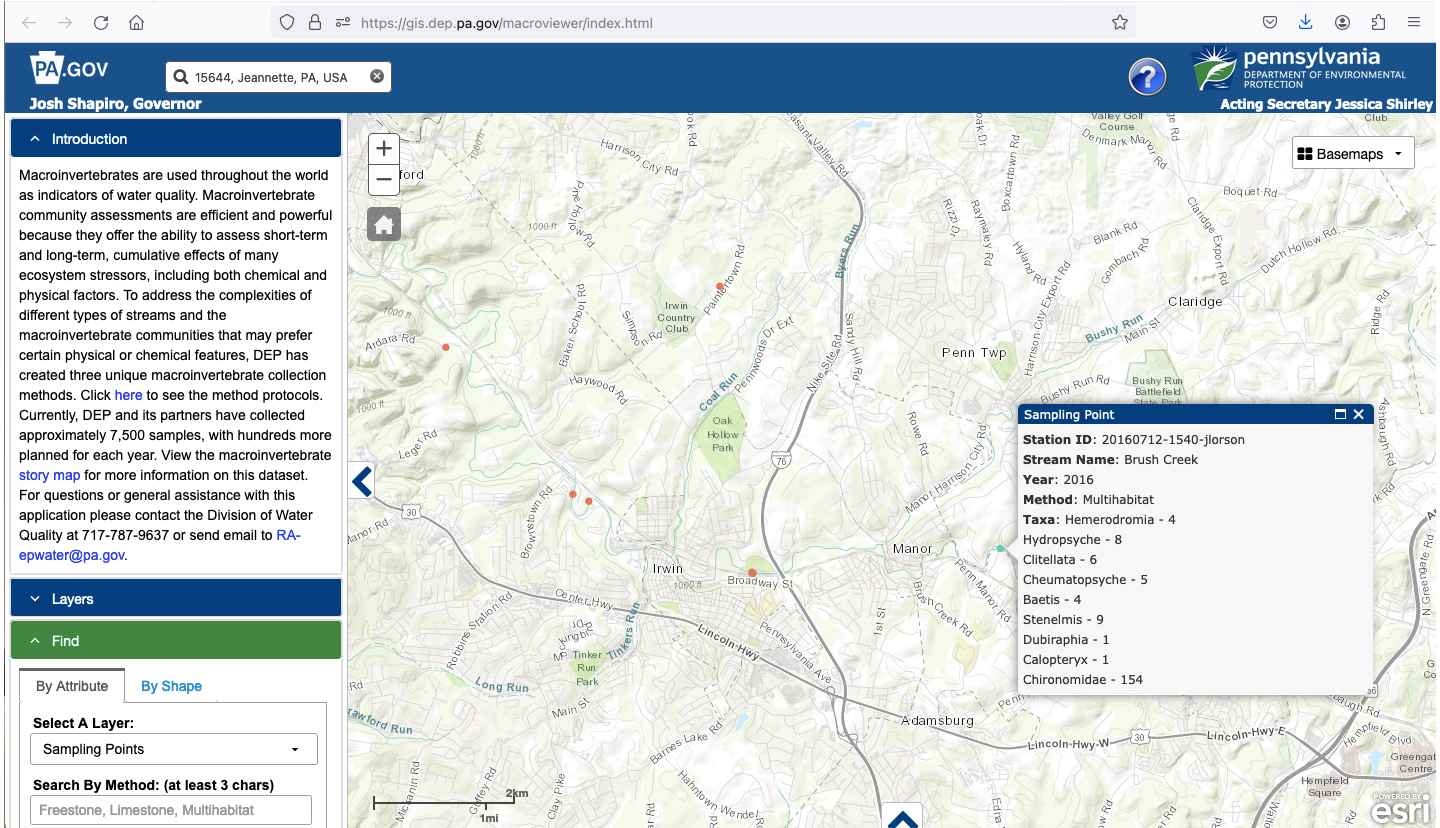The image size is (1440, 828).
Task: Open the help question mark icon
Action: point(1147,77)
